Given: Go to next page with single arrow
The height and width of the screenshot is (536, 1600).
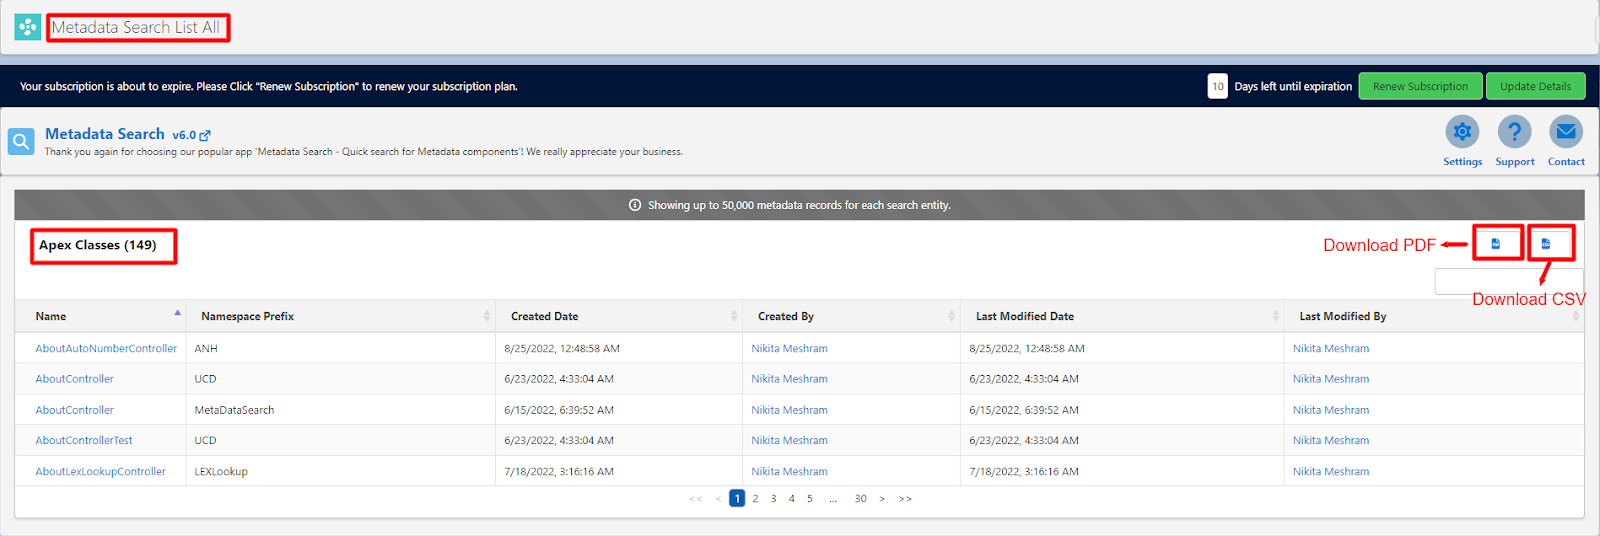Looking at the screenshot, I should [x=882, y=498].
